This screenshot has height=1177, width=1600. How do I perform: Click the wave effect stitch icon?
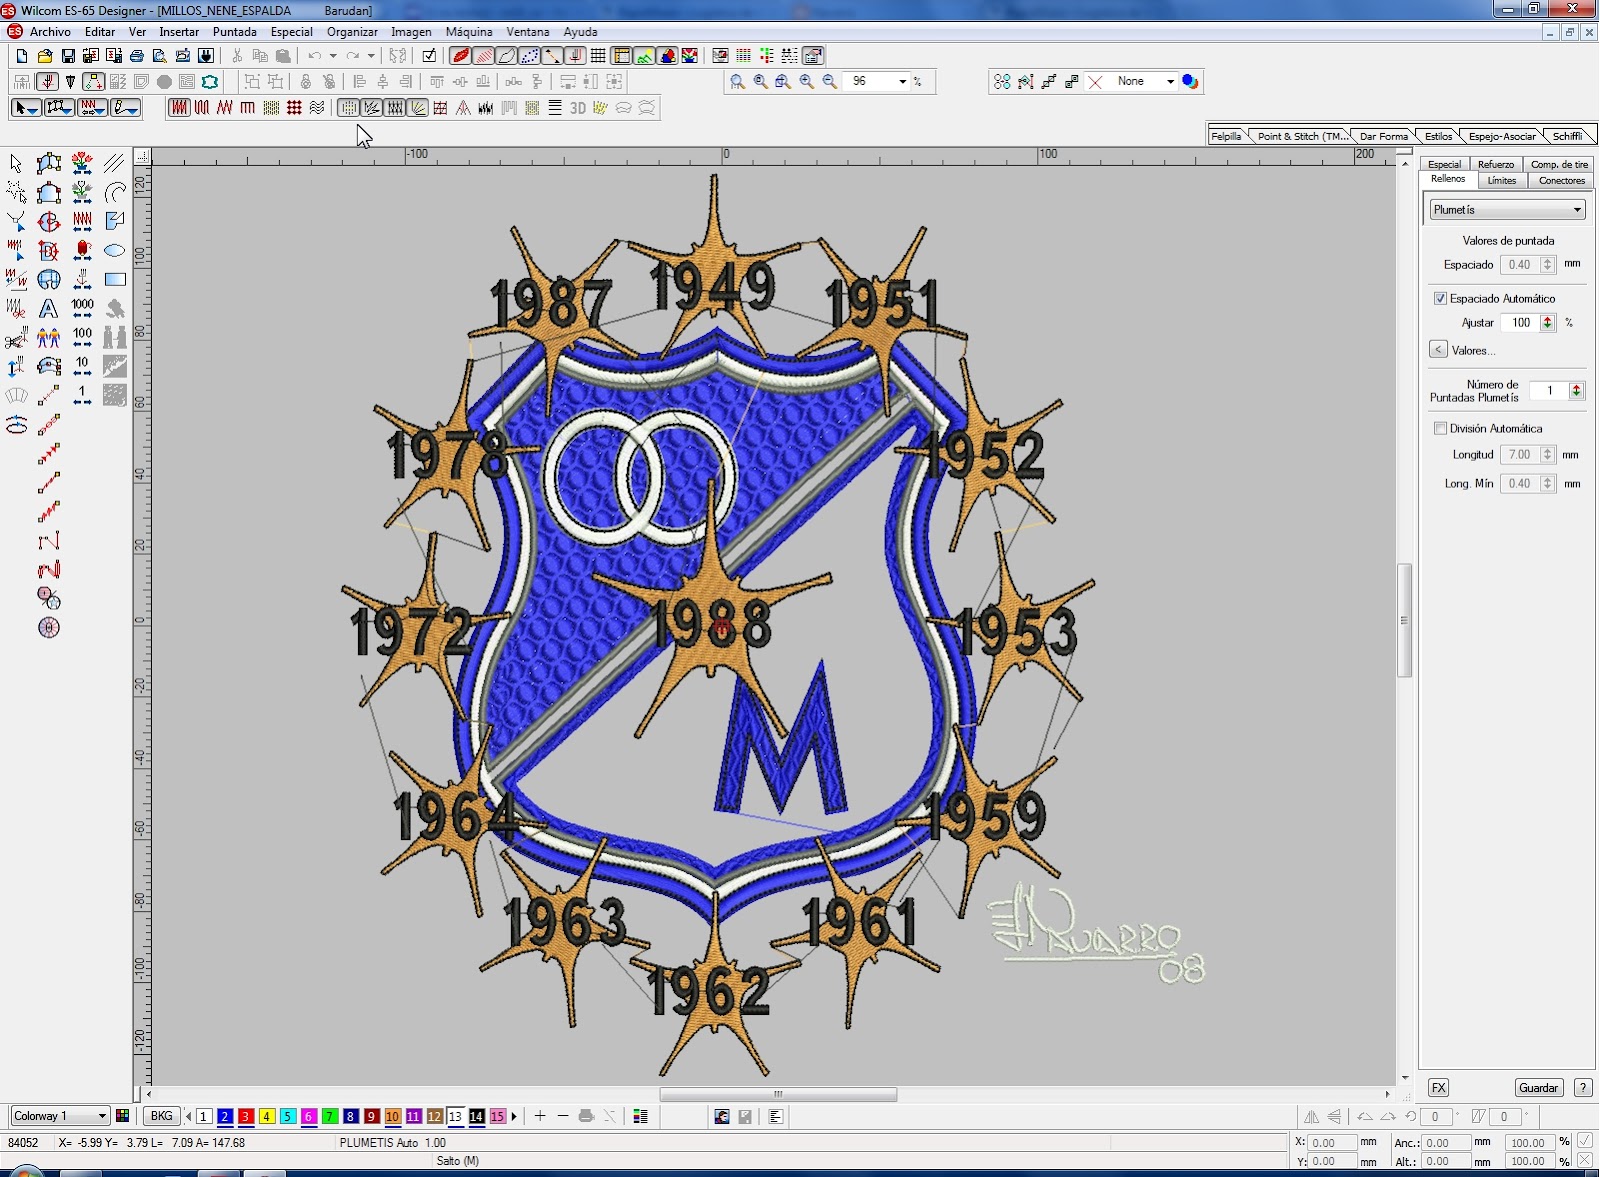pyautogui.click(x=317, y=108)
